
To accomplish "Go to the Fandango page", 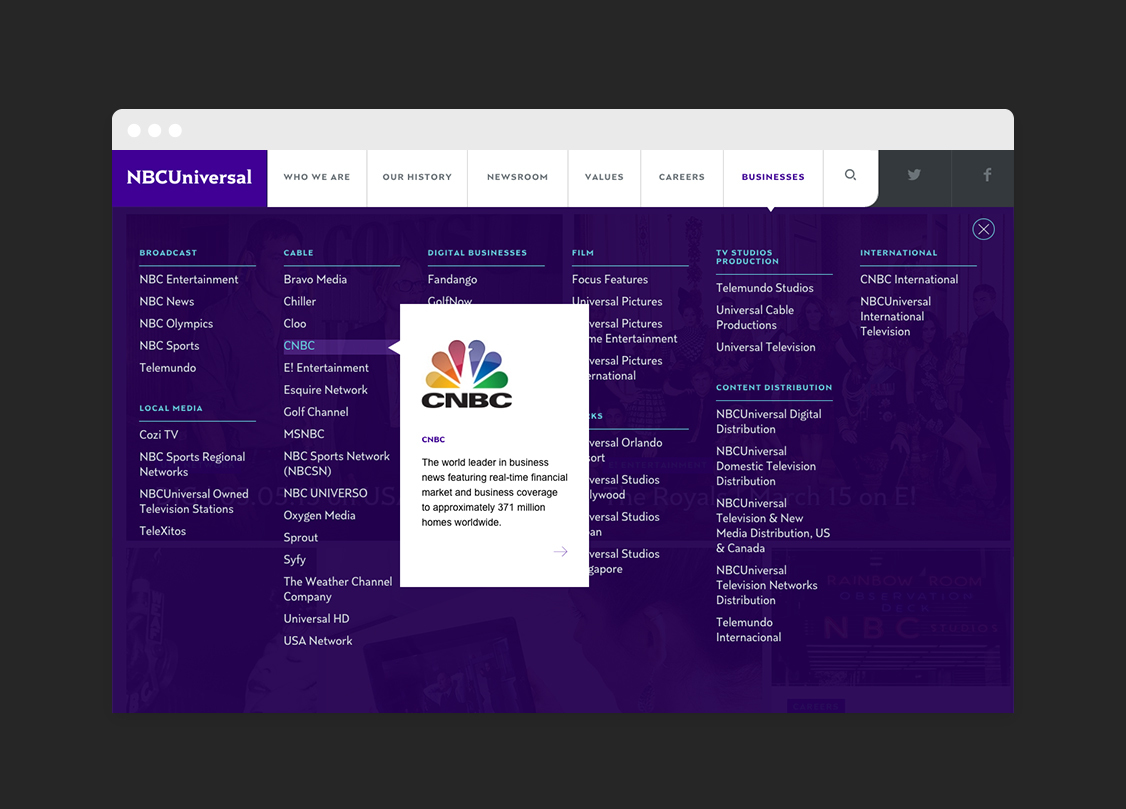I will 452,280.
